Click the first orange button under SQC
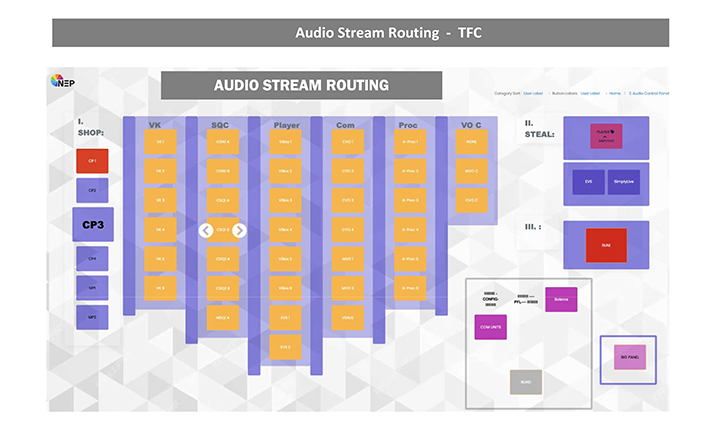Viewport: 715px width, 429px height. coord(222,143)
